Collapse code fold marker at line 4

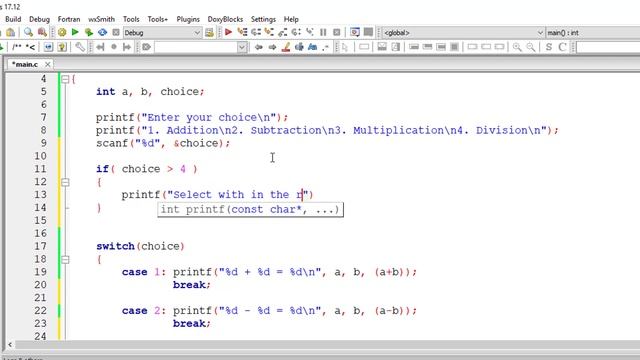[x=65, y=79]
